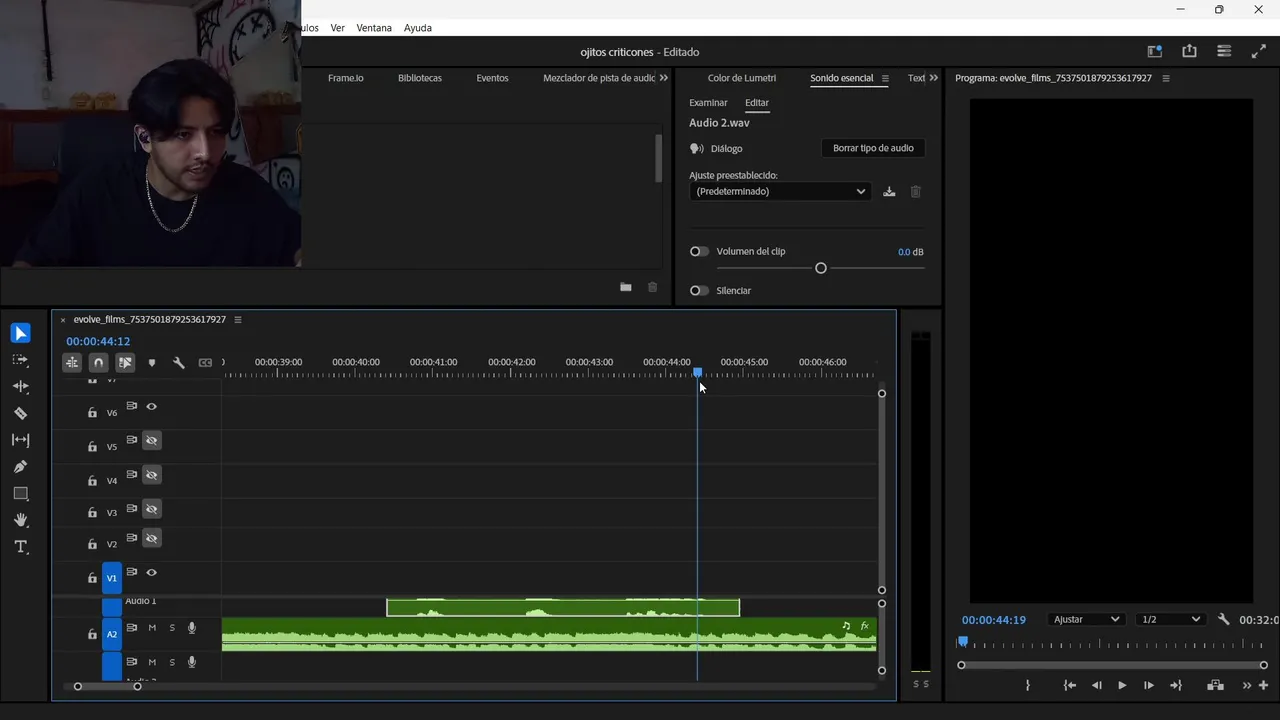Enable the Volumen del clip switch
The width and height of the screenshot is (1280, 720).
point(699,252)
